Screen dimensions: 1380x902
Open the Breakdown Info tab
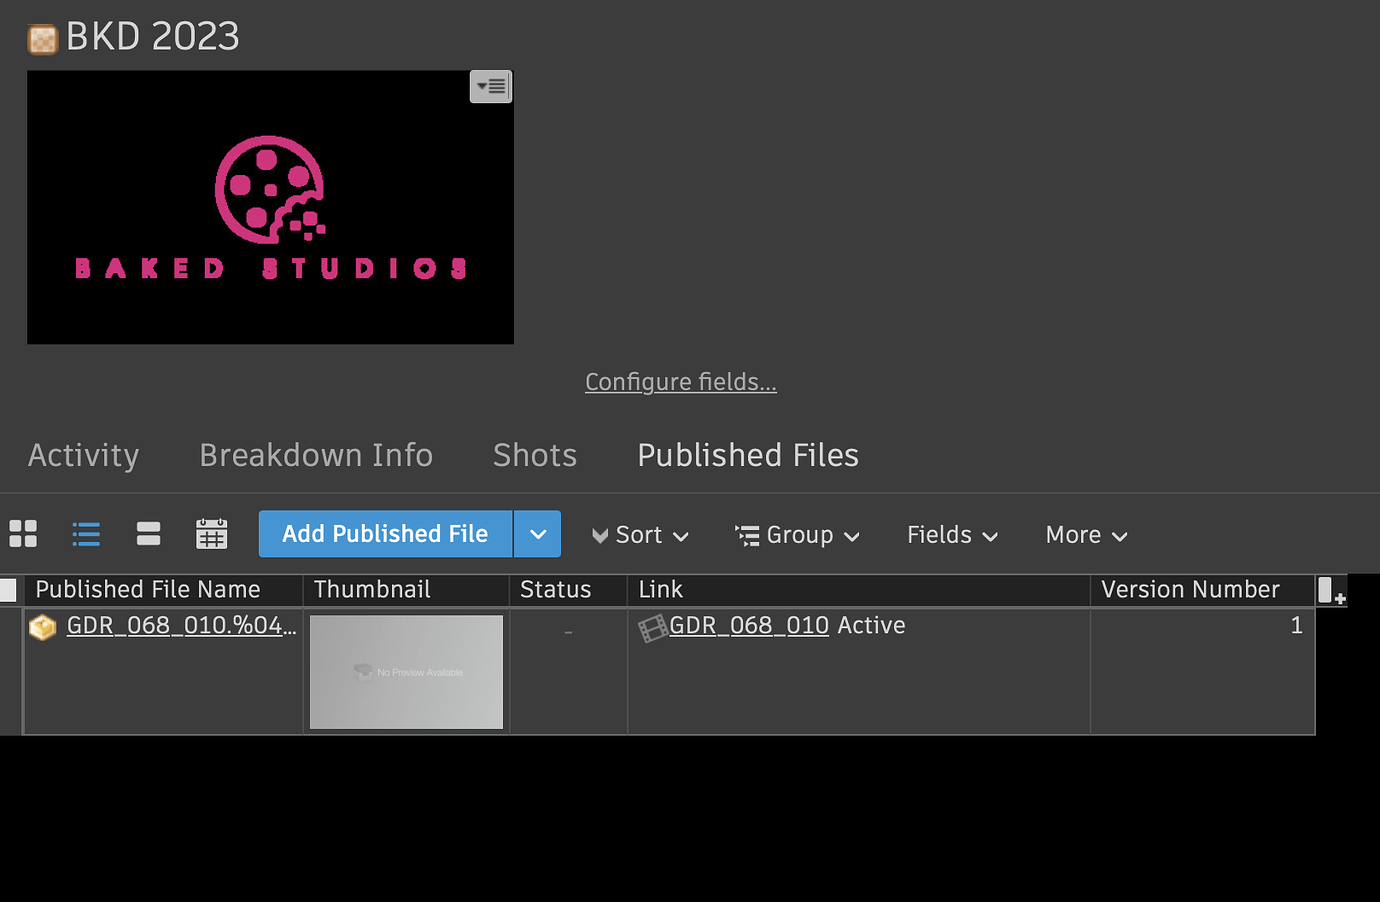pyautogui.click(x=316, y=455)
